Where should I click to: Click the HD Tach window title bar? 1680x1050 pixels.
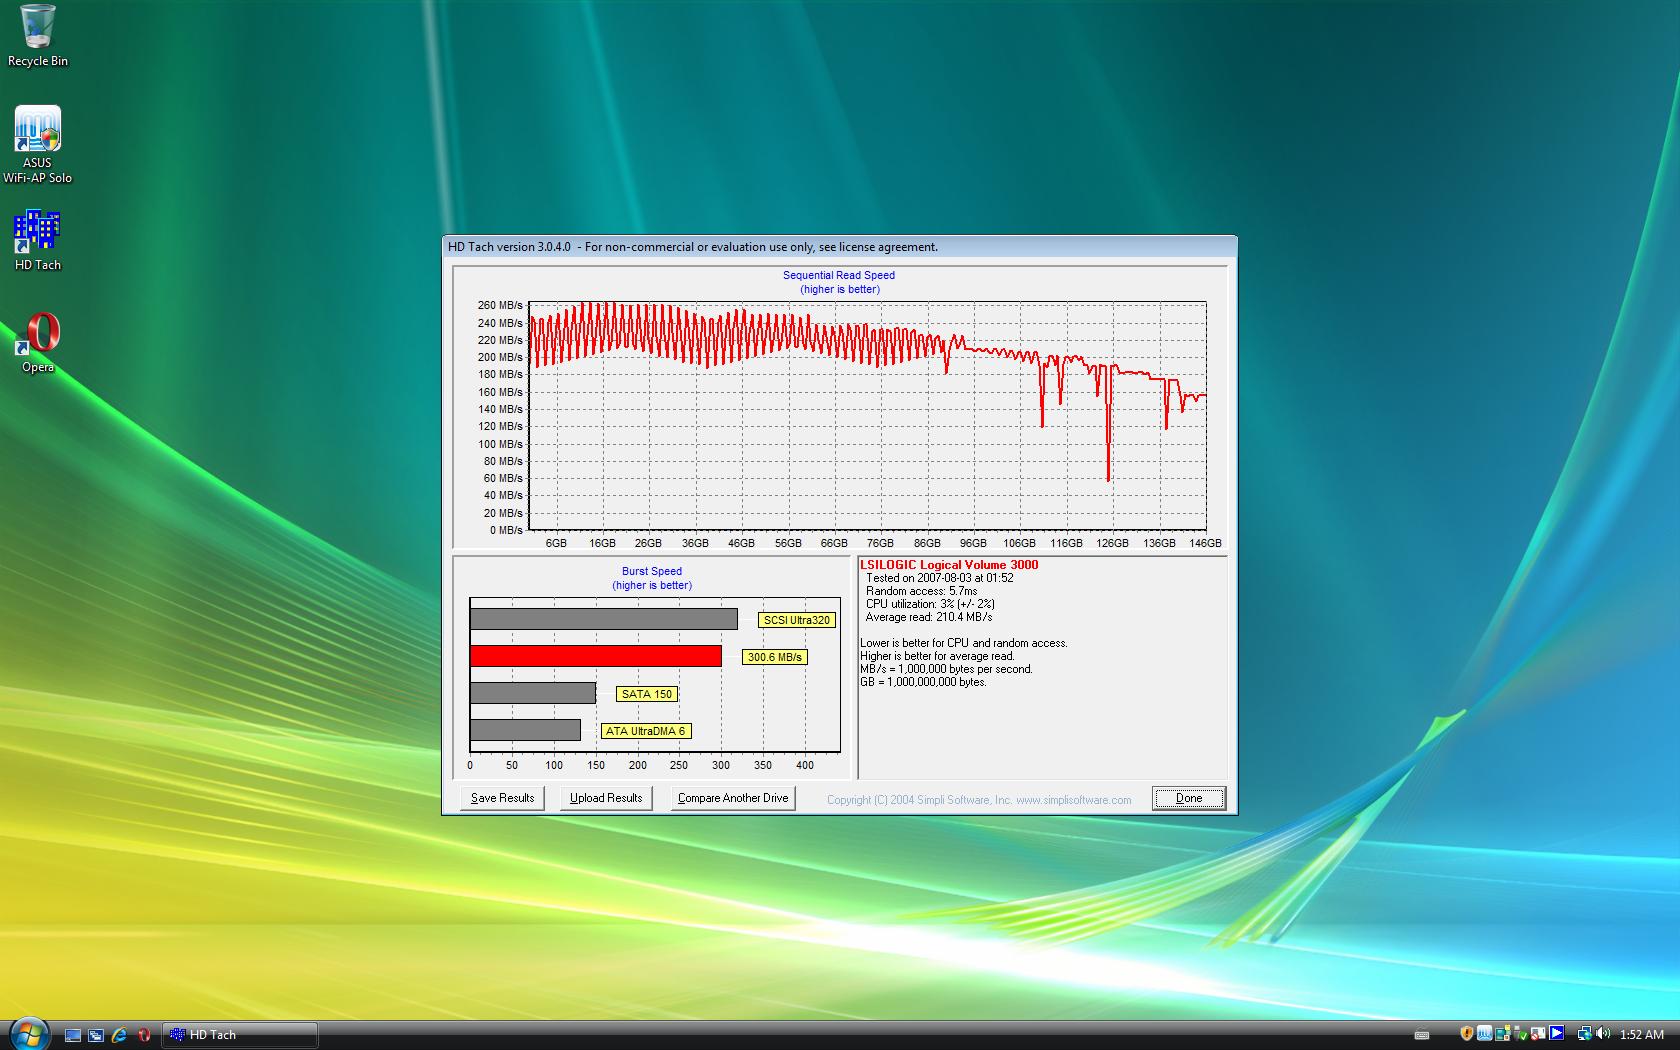[x=839, y=247]
